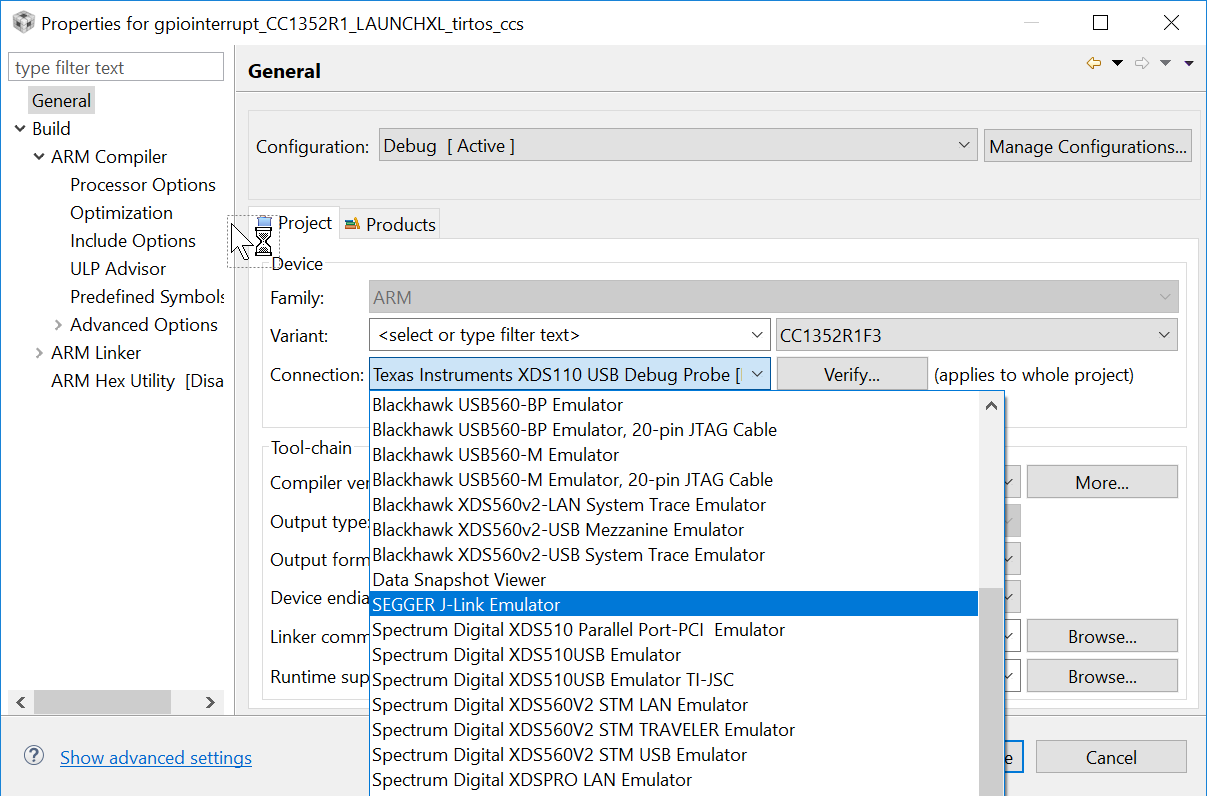
Task: Click the forward navigation arrow icon
Action: tap(1142, 62)
